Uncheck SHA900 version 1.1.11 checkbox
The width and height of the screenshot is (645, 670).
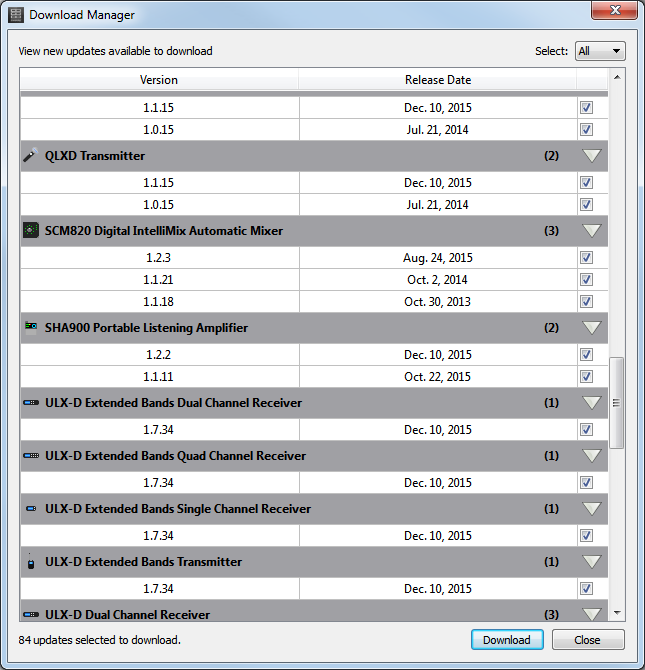pos(586,377)
